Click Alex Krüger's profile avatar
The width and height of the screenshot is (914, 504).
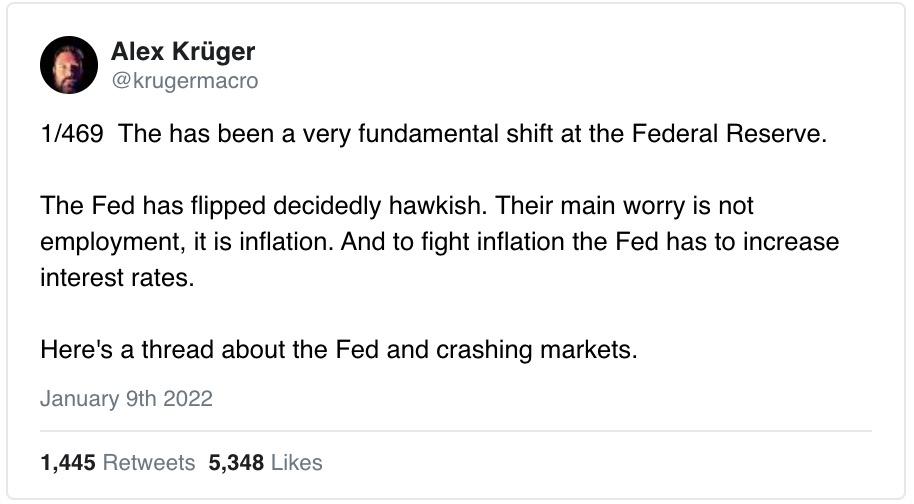click(69, 66)
